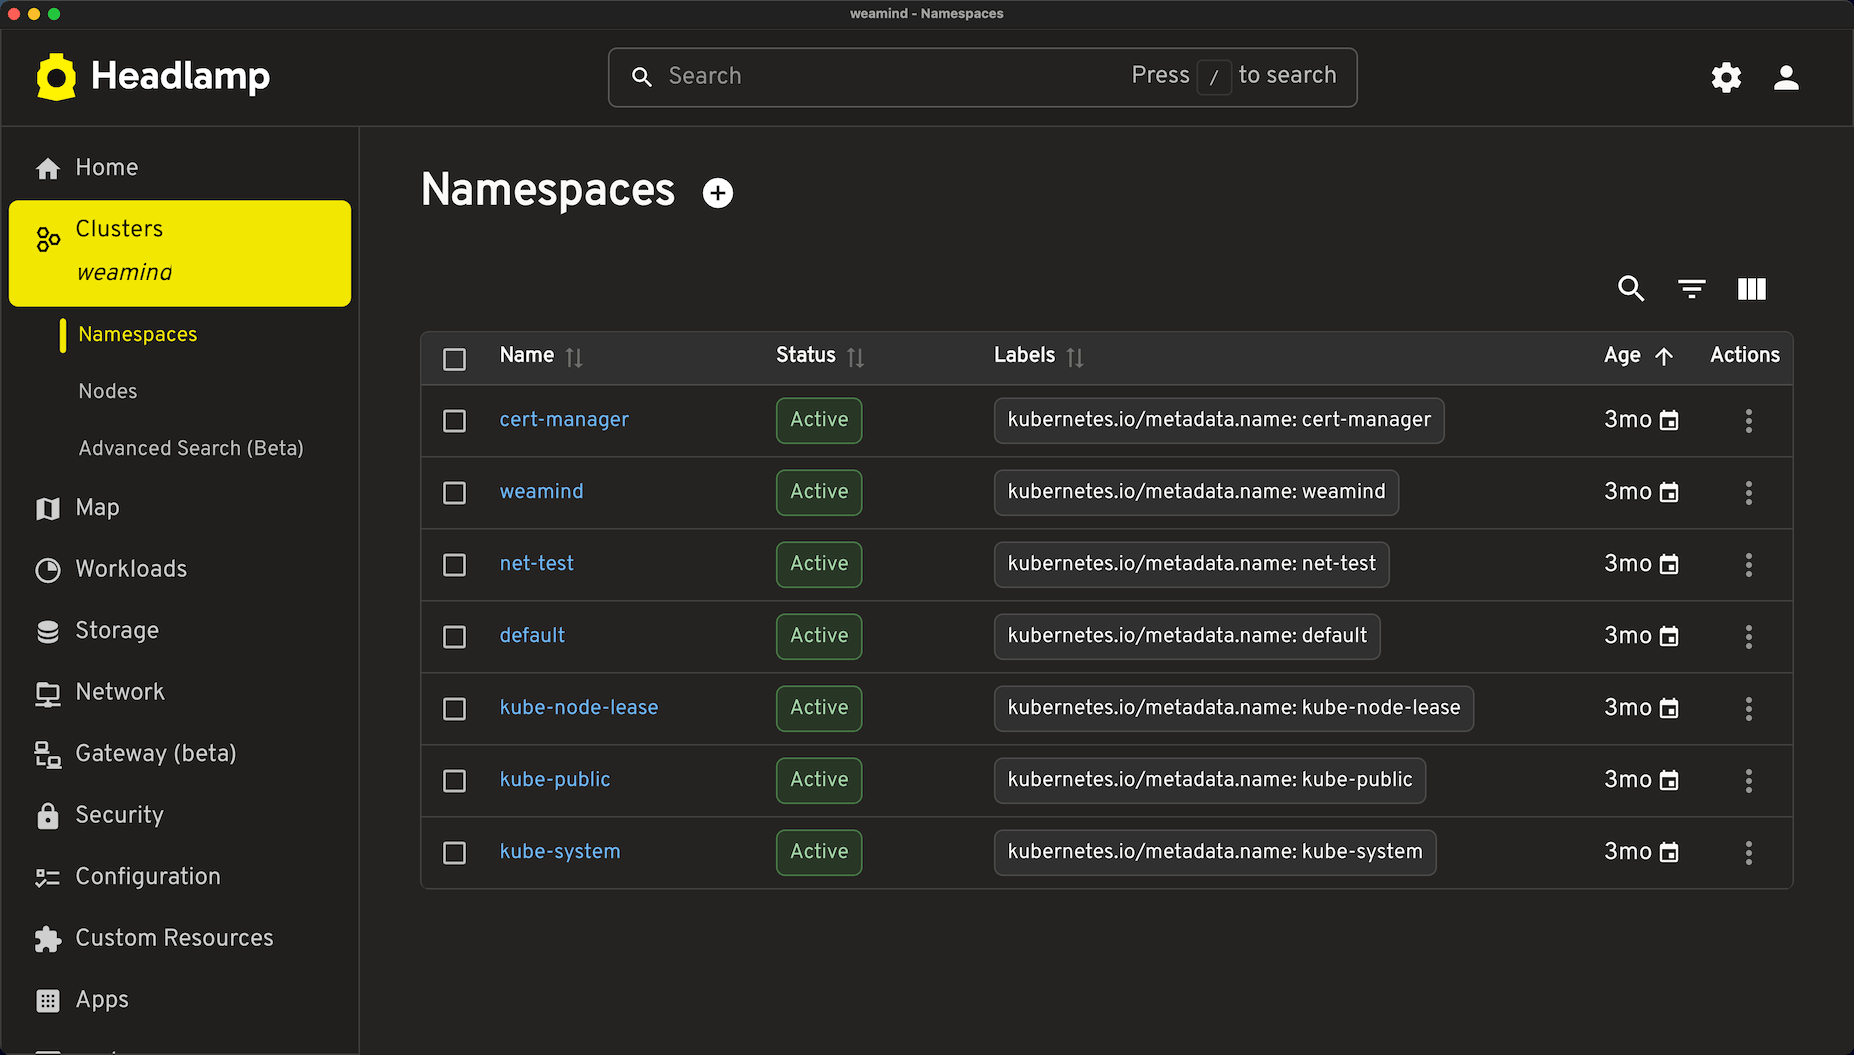
Task: Open the table filter icon
Action: click(x=1691, y=289)
